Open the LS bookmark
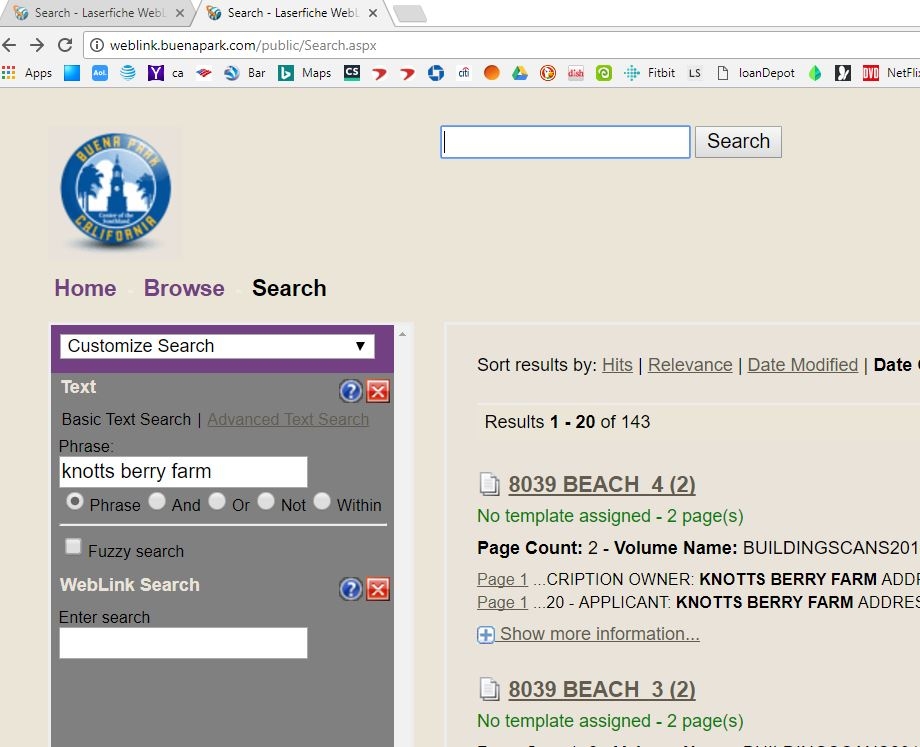The image size is (920, 747). point(695,73)
